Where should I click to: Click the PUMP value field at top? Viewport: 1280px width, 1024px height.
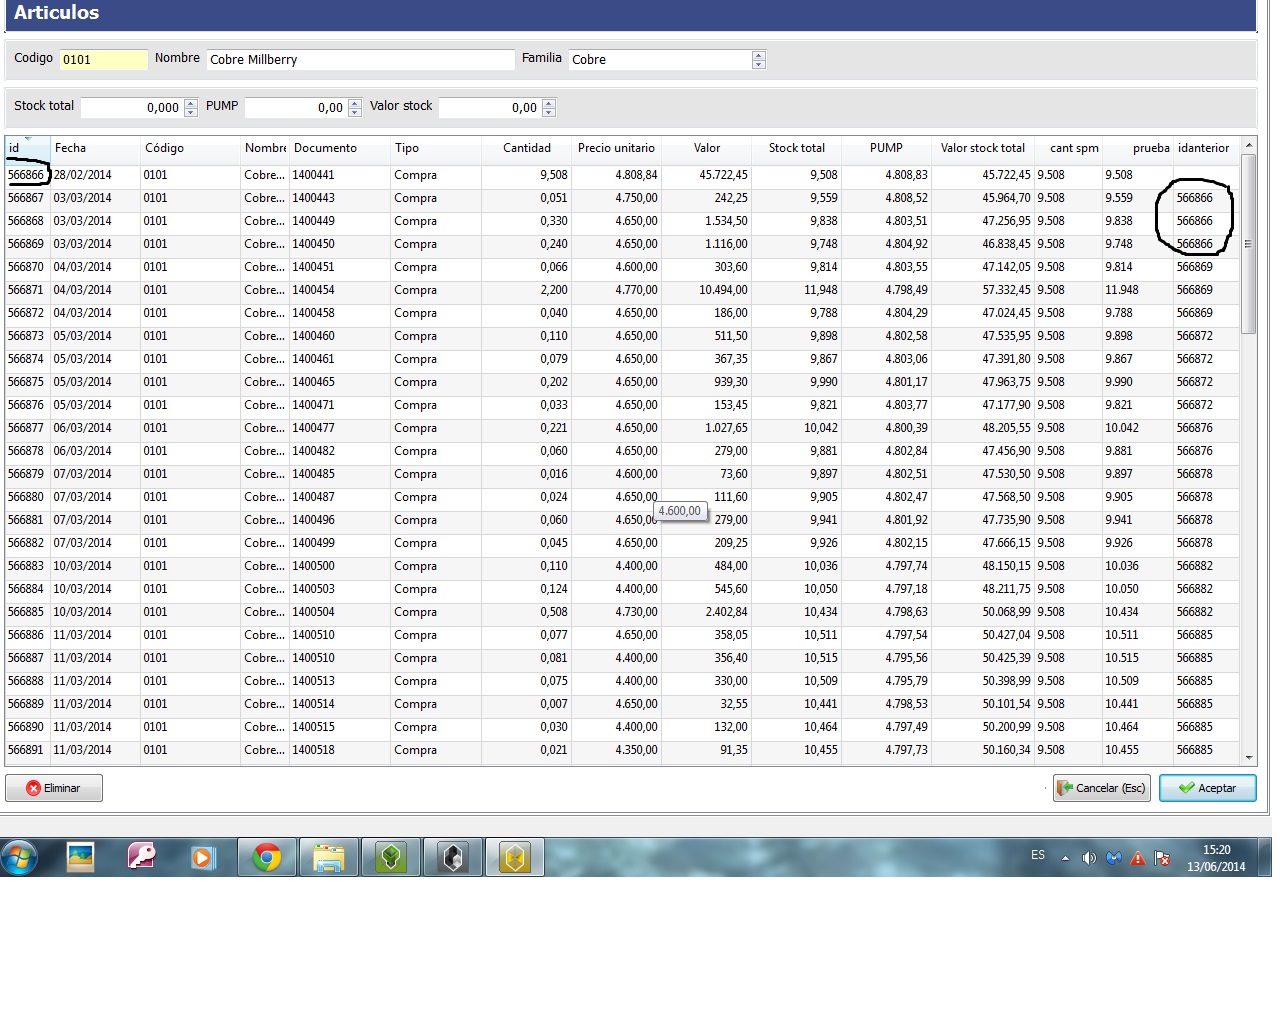click(296, 108)
